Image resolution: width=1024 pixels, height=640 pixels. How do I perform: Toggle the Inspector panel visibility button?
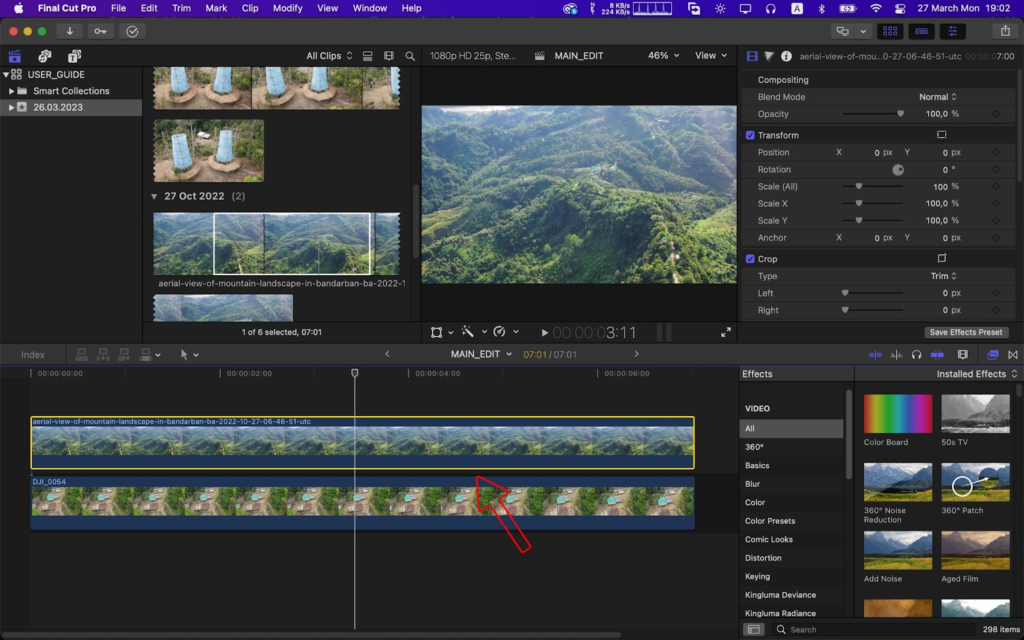pos(953,31)
